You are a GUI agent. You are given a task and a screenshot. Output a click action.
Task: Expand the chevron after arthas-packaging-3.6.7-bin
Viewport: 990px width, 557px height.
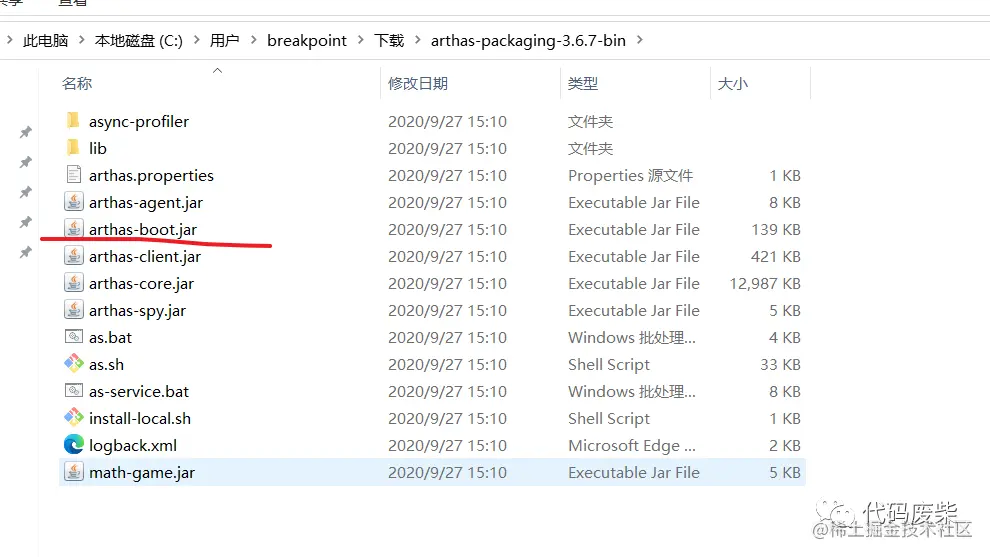(x=640, y=40)
